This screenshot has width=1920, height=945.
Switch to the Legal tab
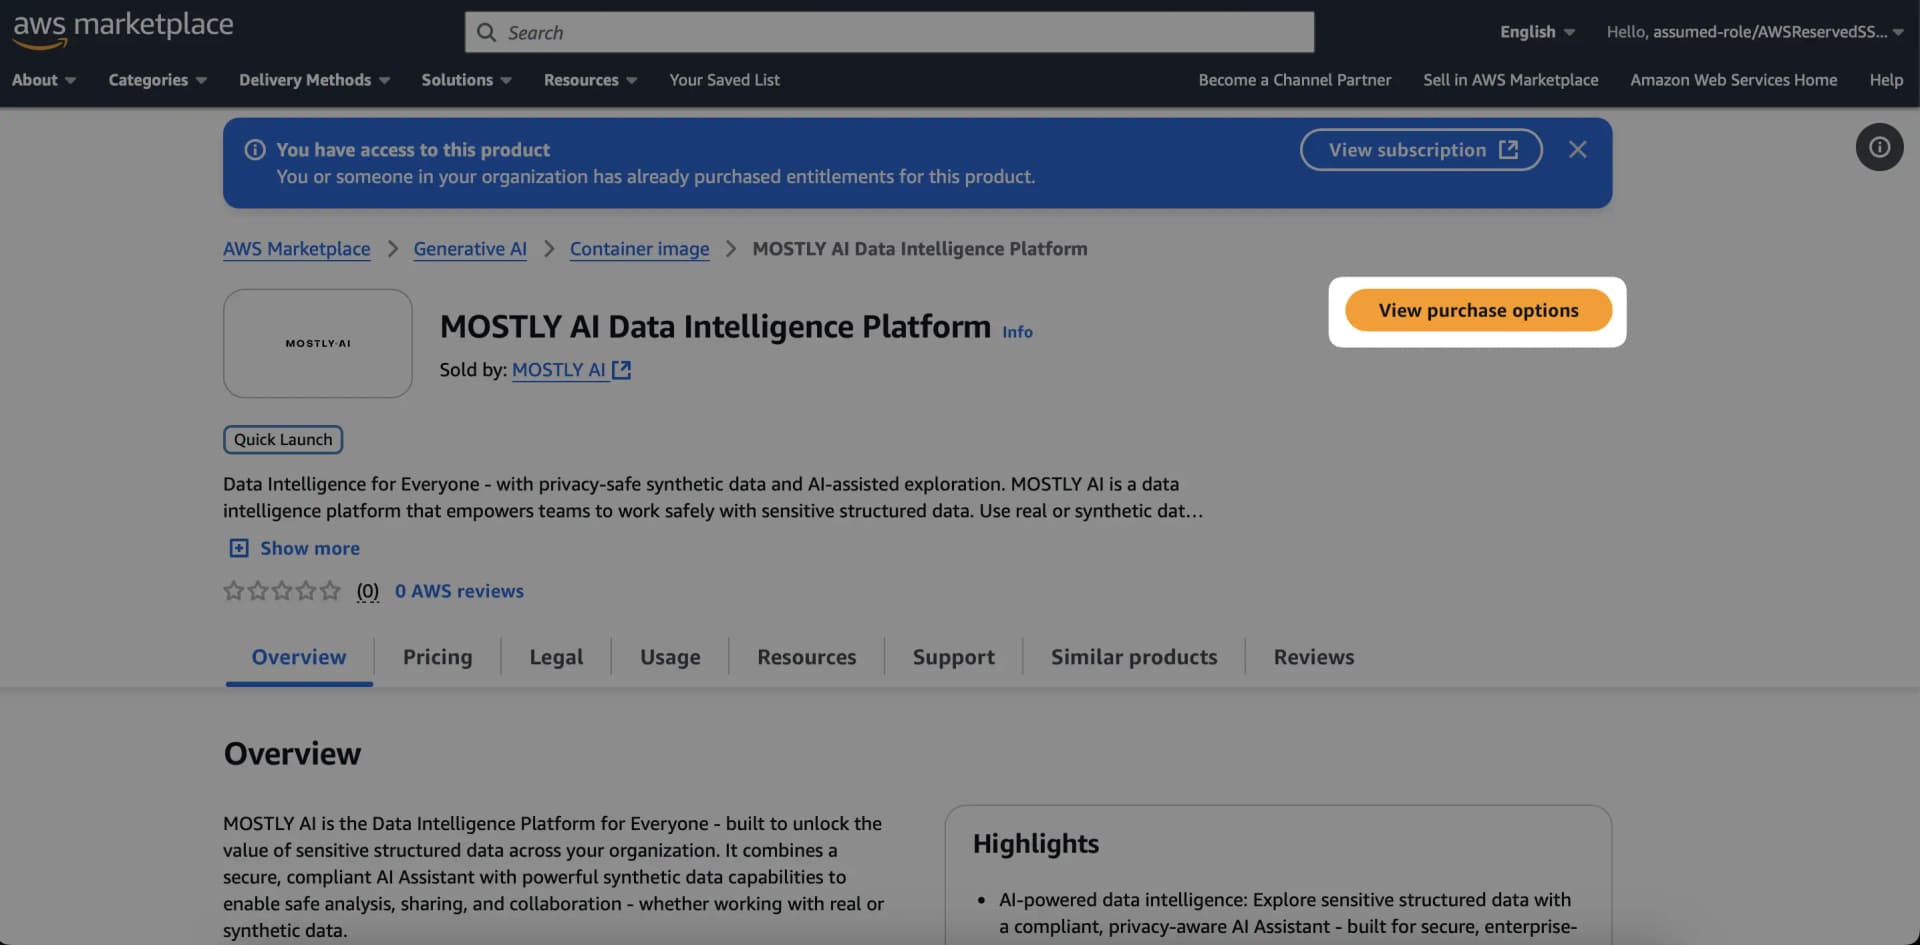[x=556, y=657]
